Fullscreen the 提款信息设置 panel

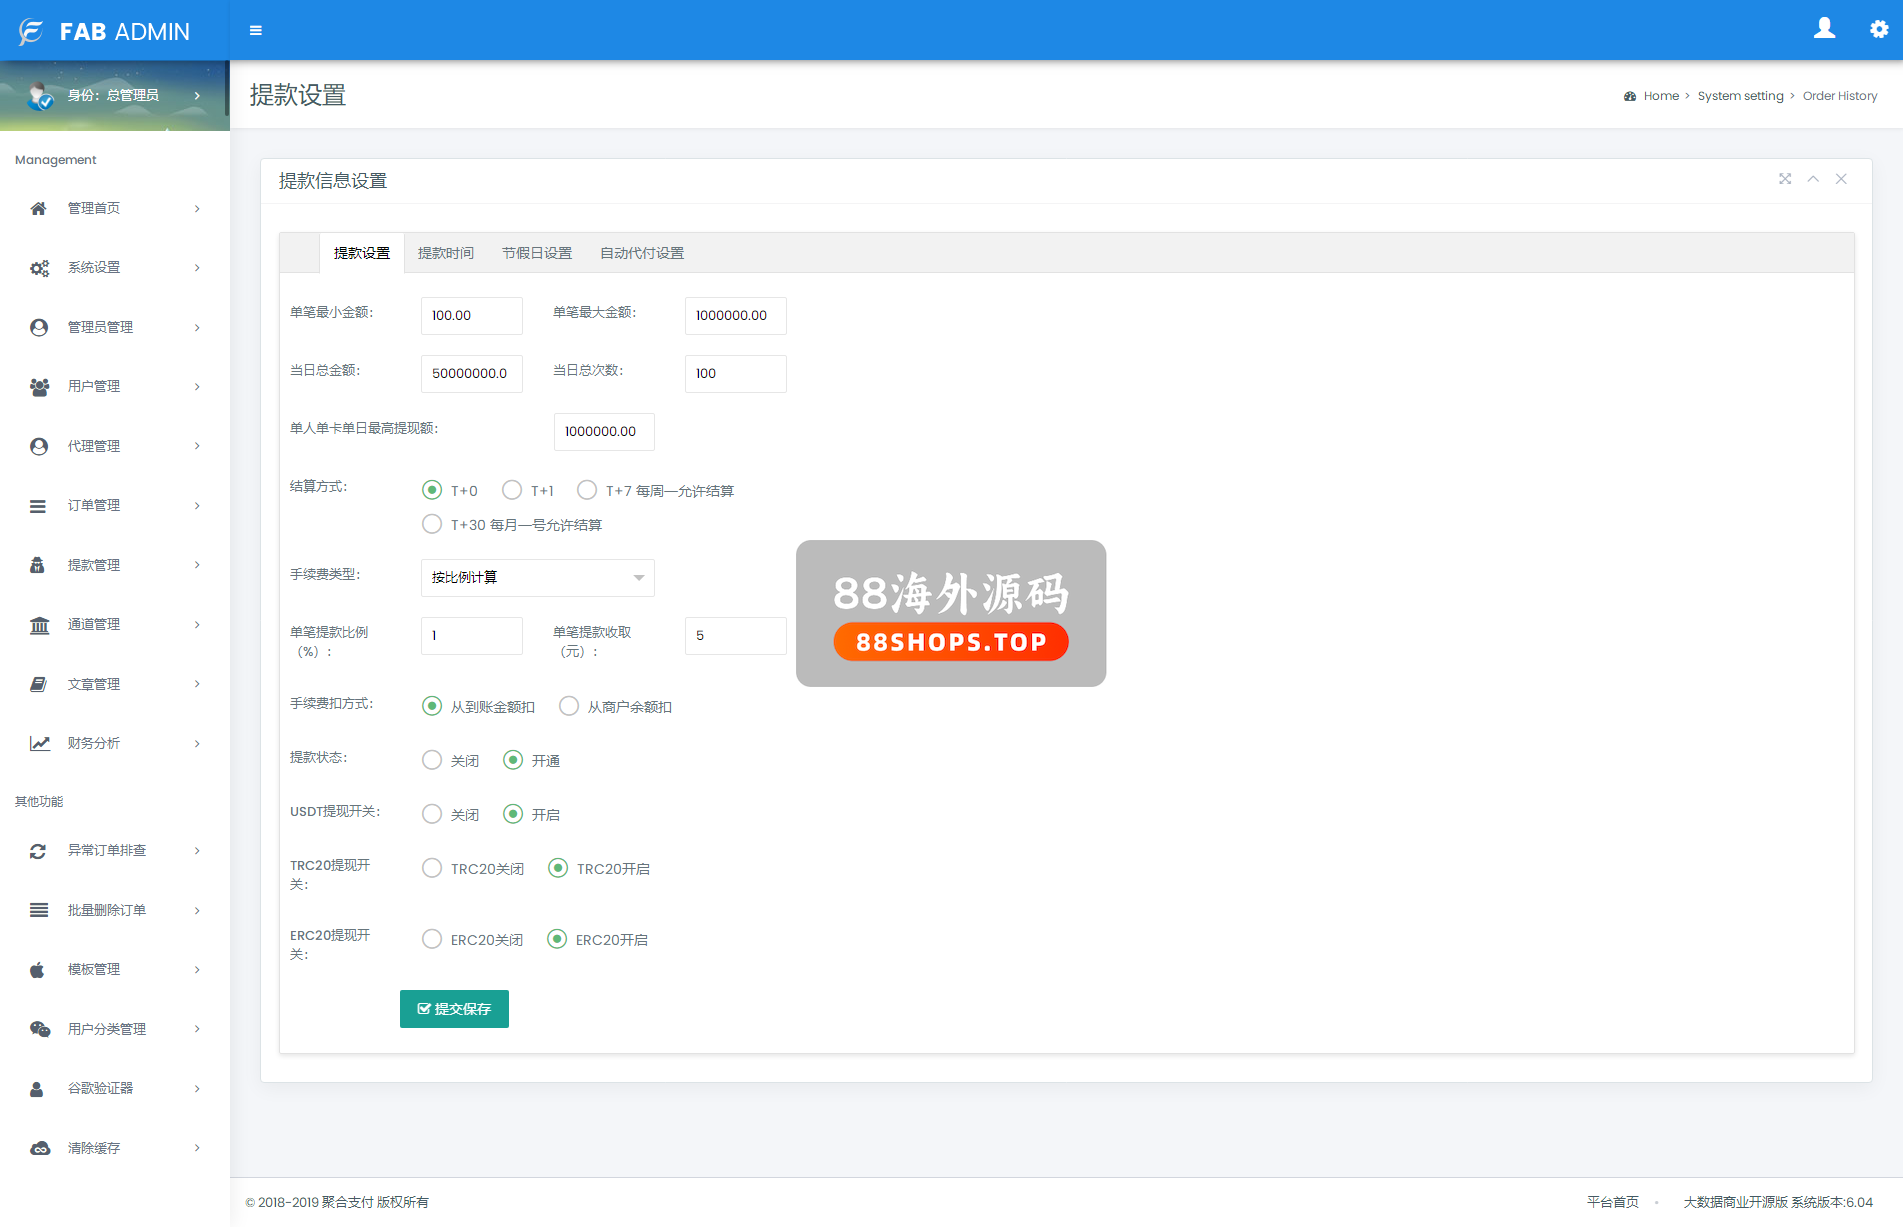pos(1785,179)
